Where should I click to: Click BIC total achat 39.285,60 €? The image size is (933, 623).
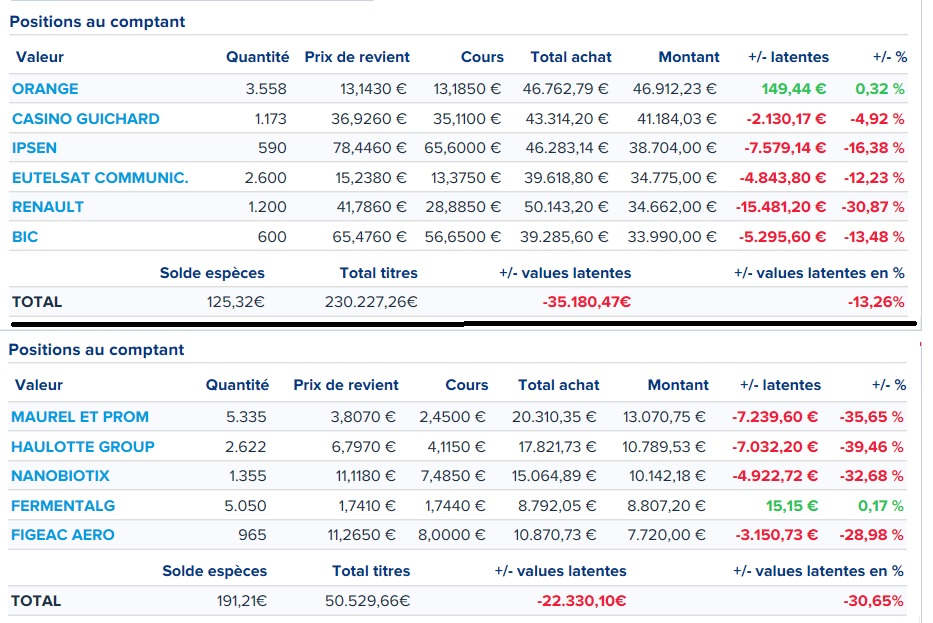[564, 236]
